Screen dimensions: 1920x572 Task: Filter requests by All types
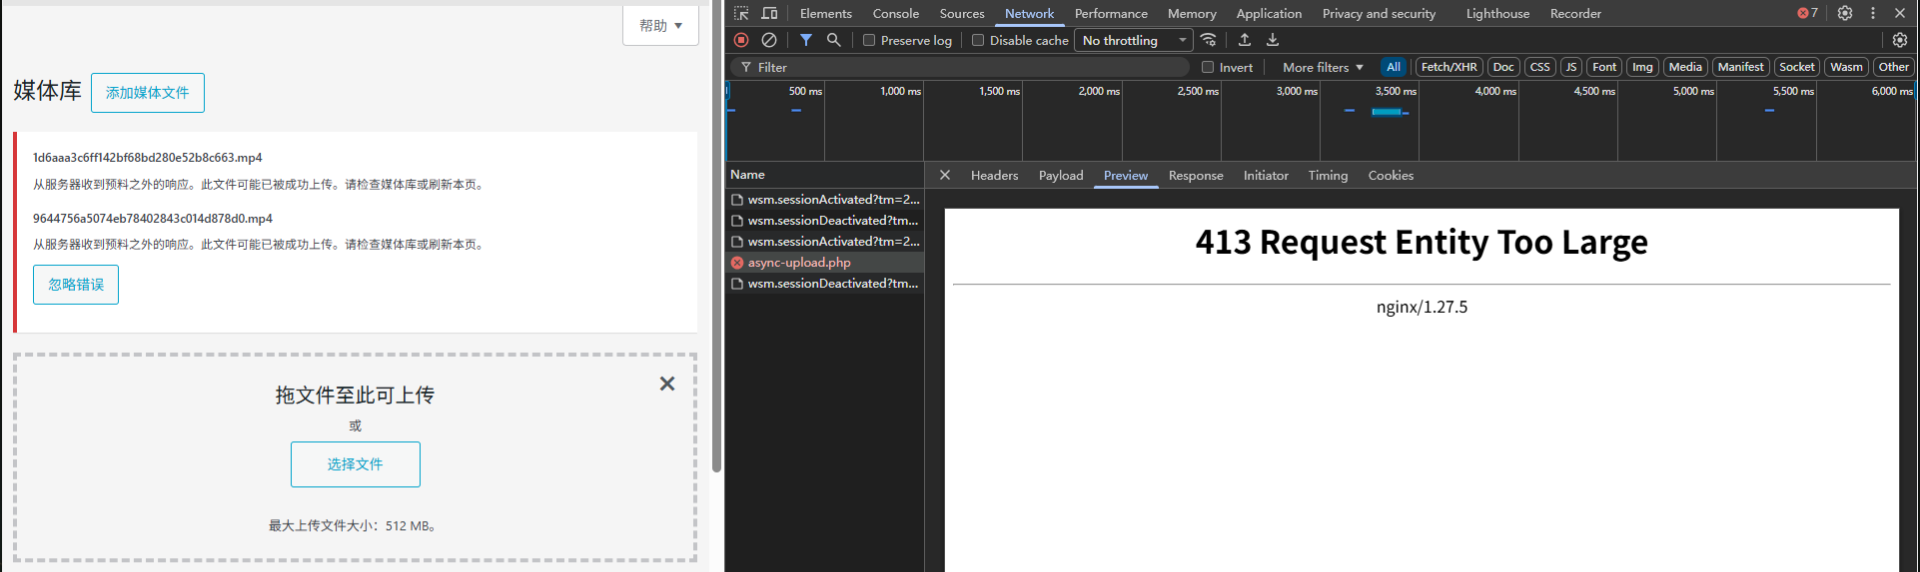coord(1393,67)
